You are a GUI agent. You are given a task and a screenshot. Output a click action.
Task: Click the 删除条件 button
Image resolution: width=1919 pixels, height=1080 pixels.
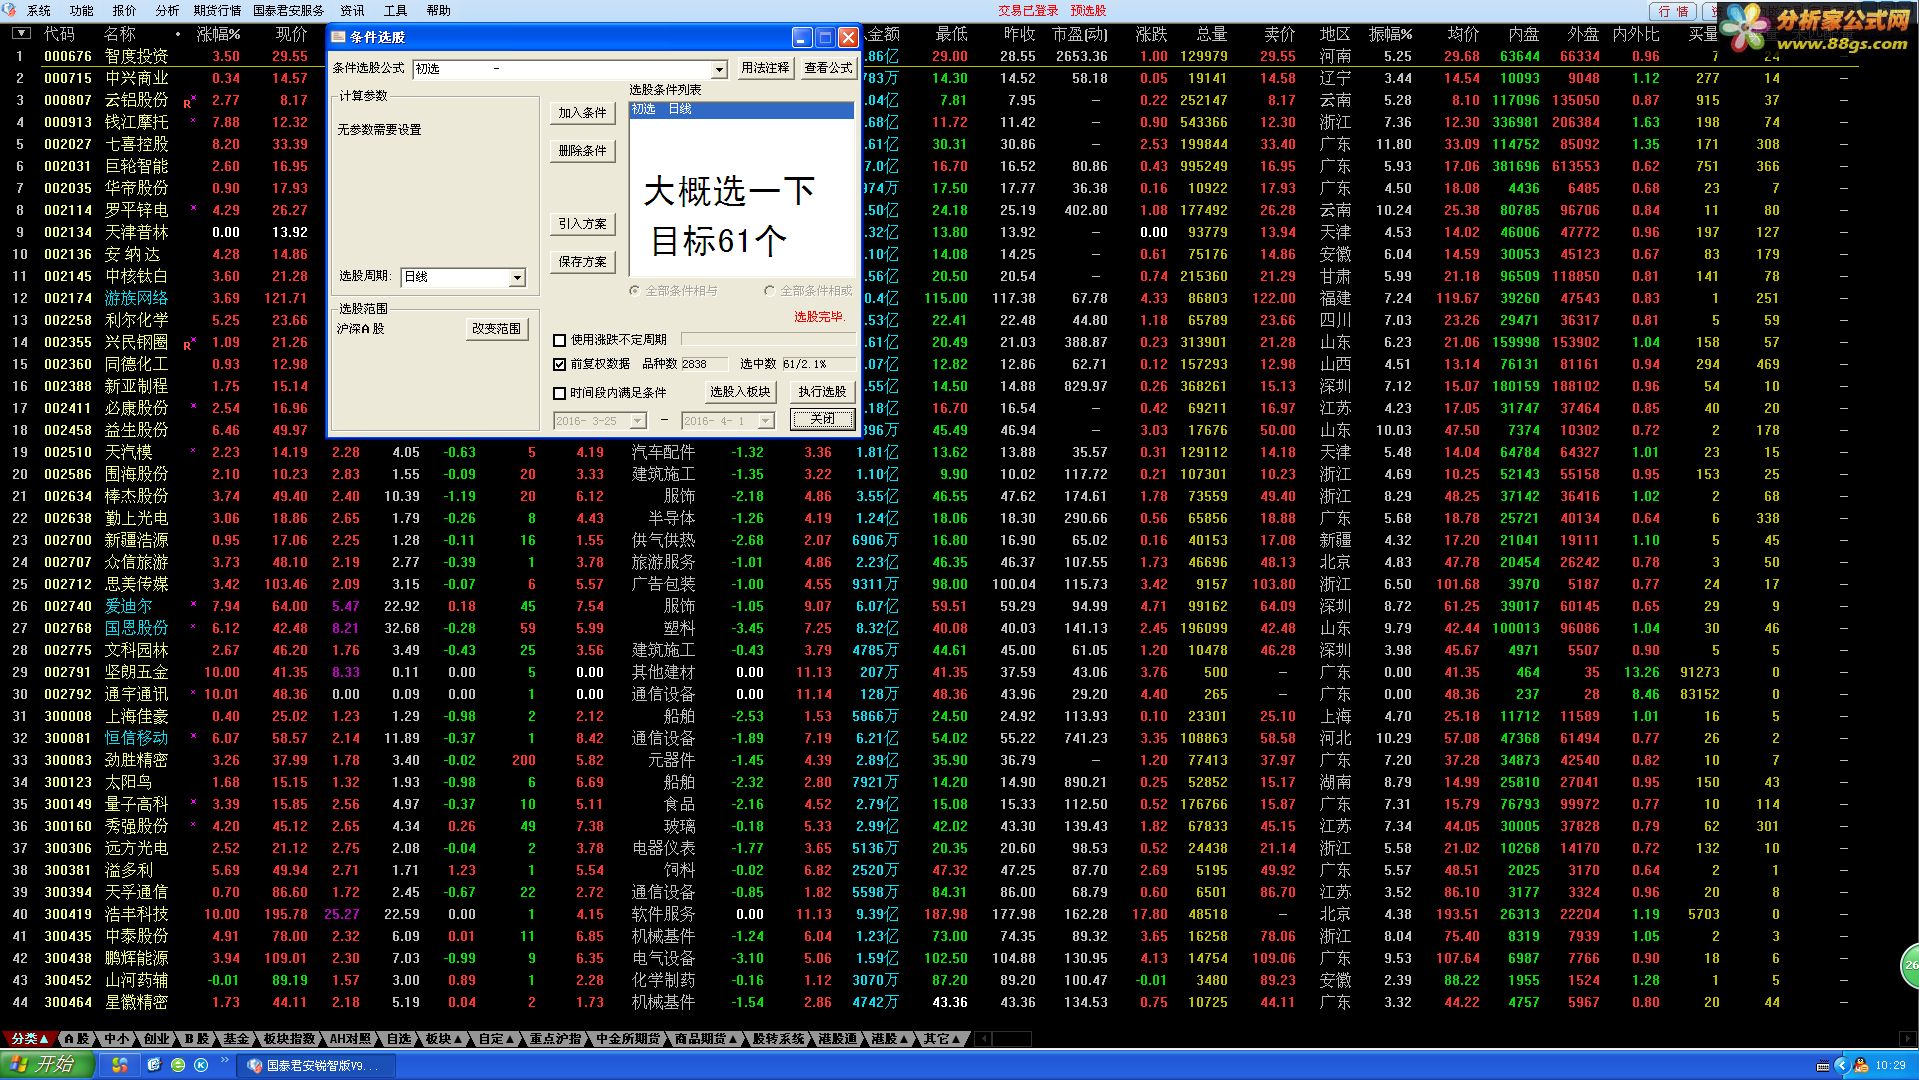(x=582, y=151)
